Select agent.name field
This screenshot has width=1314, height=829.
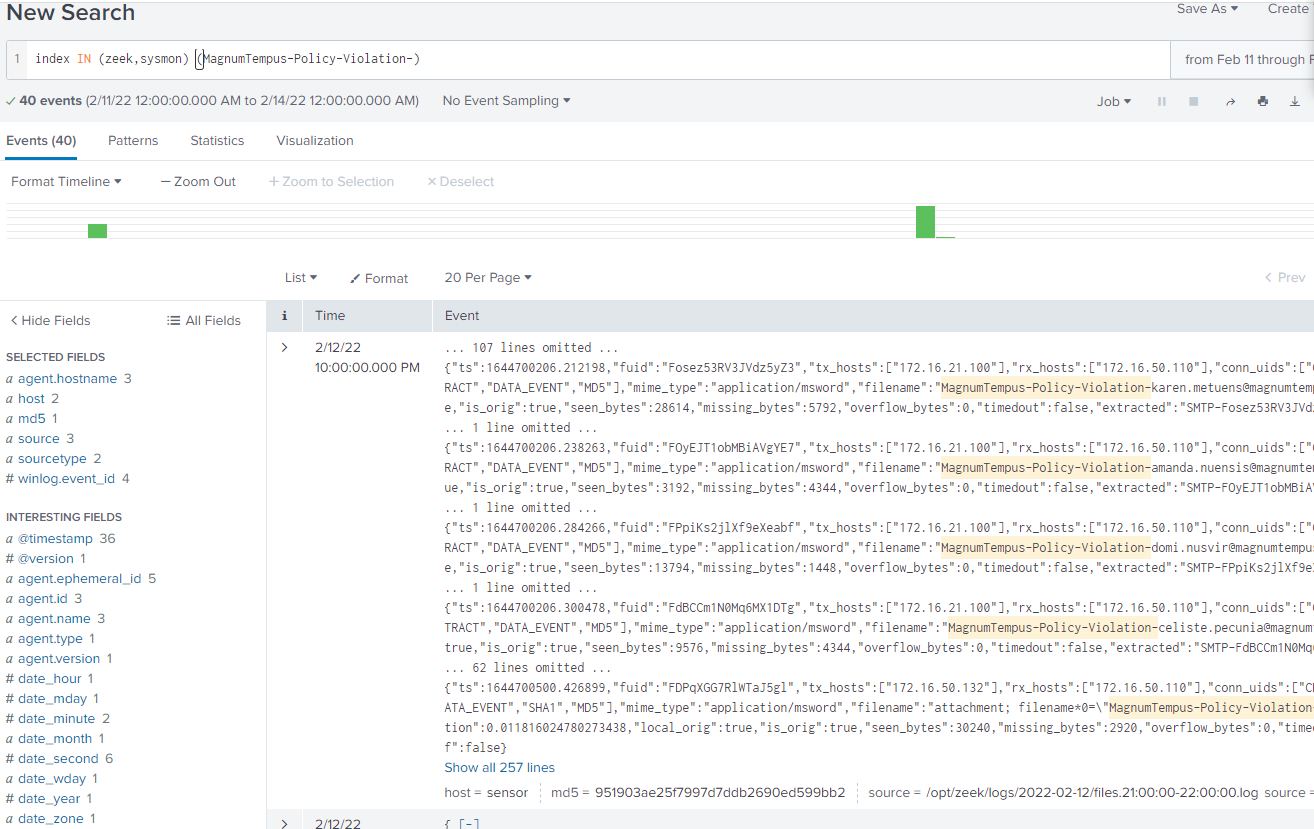coord(55,619)
